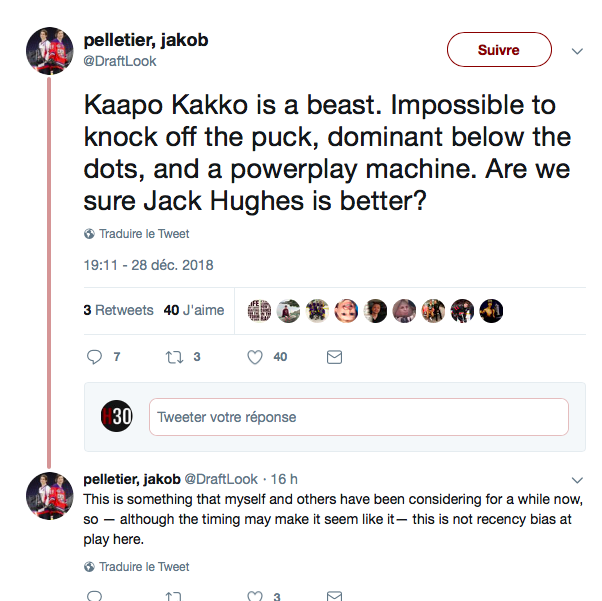View the 40 J'aime likes list
Viewport: 602px width, 601px height.
point(194,310)
